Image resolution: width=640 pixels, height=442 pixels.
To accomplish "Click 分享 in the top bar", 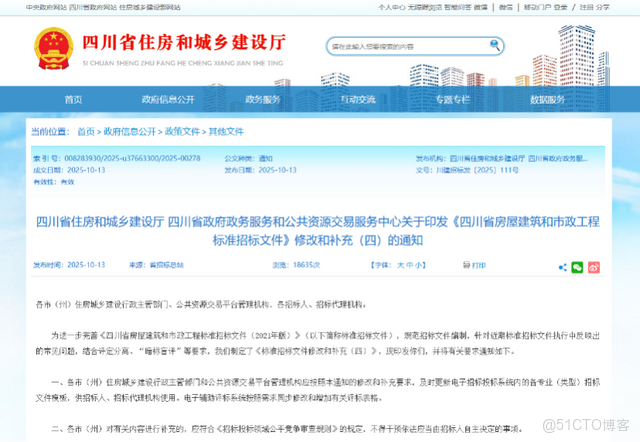I will (x=602, y=7).
